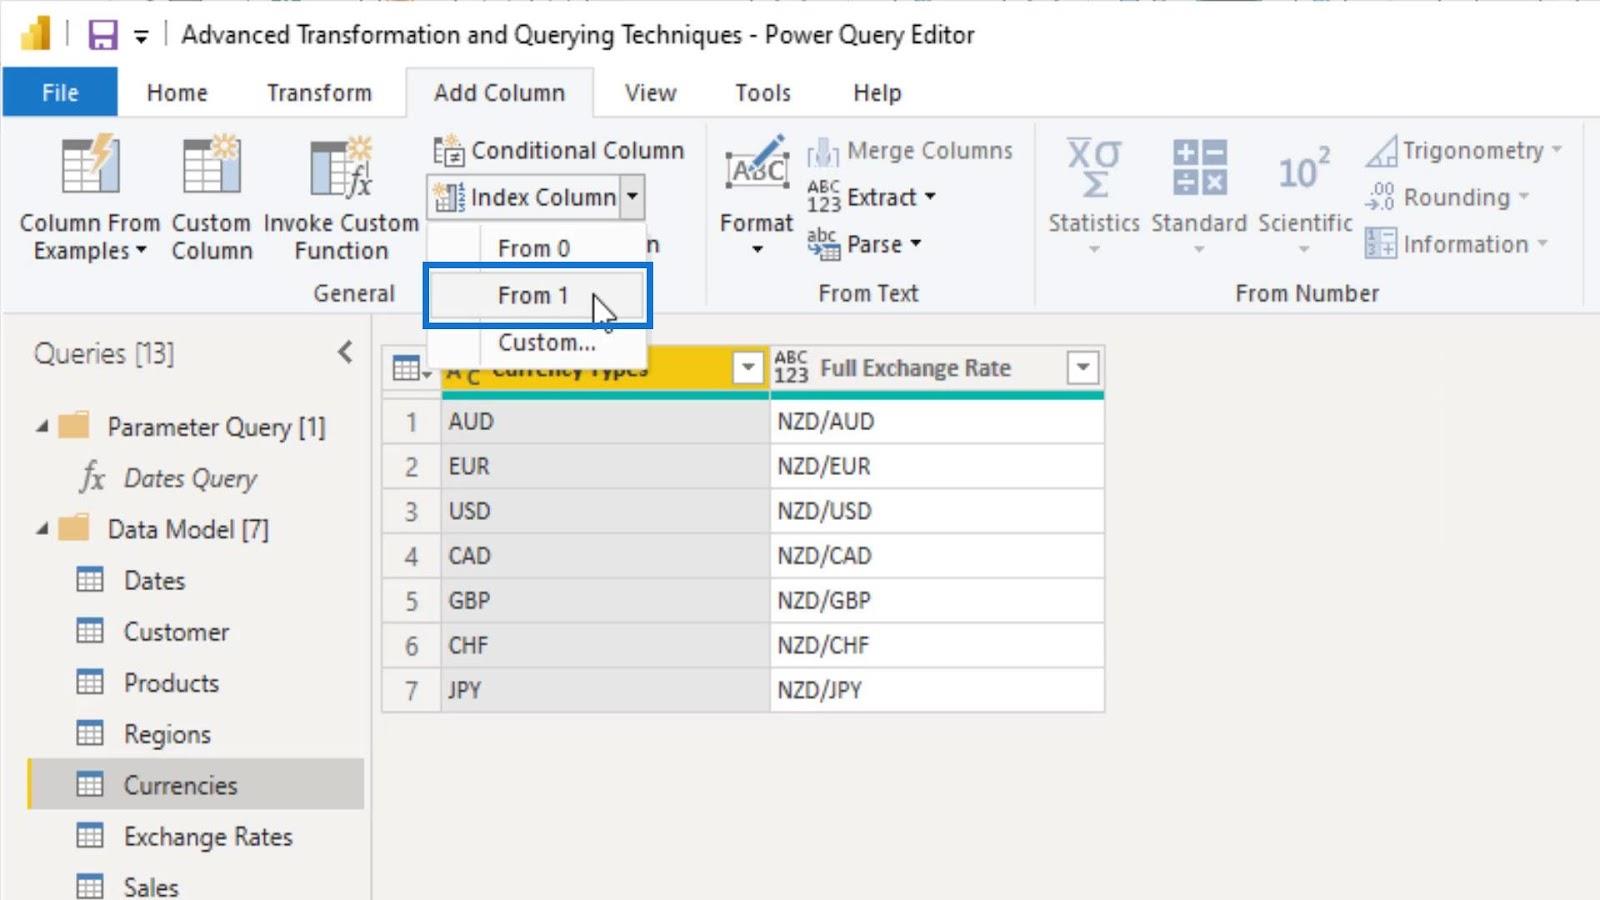Click the Index Column button

pyautogui.click(x=524, y=197)
